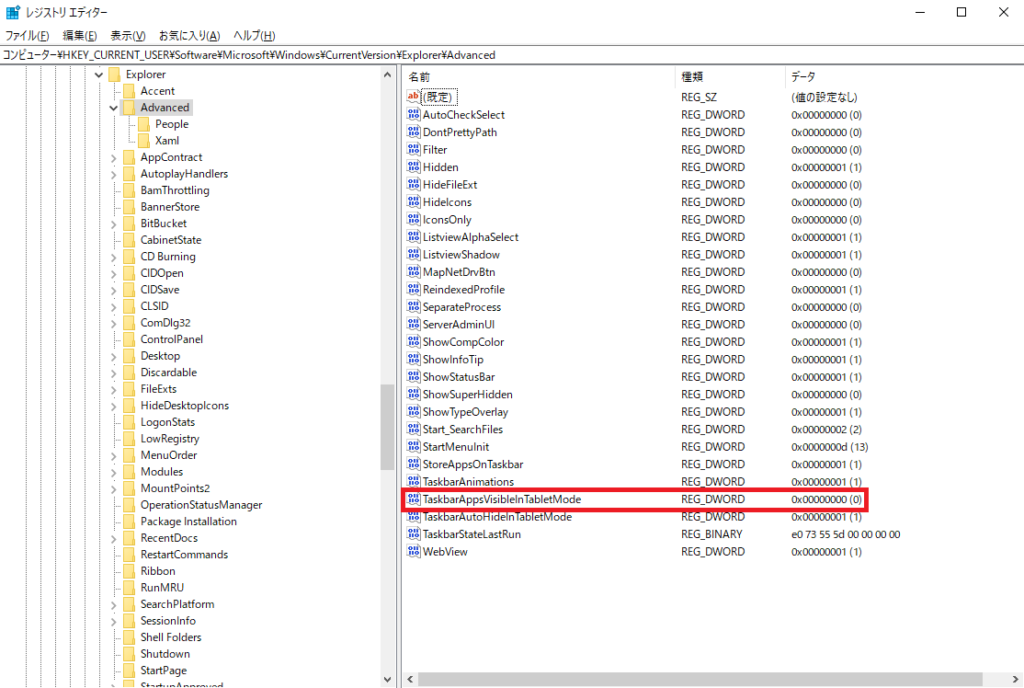Click the tree pane vertical scrollbar thumb
Screen dimensions: 1024x688
(387, 427)
